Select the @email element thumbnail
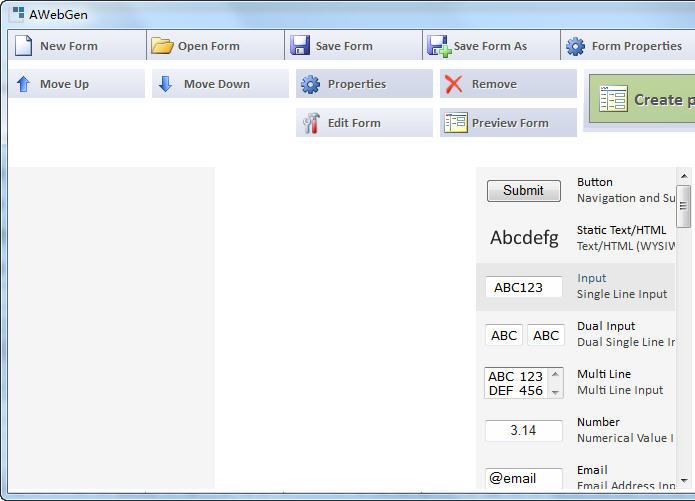 pos(523,478)
